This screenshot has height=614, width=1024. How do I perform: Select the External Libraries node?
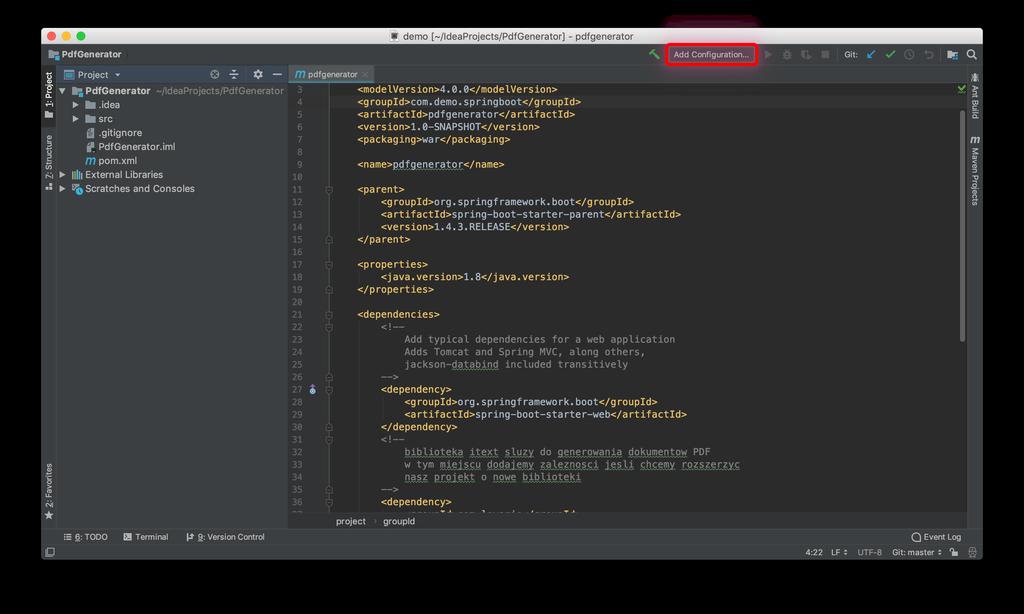click(118, 174)
